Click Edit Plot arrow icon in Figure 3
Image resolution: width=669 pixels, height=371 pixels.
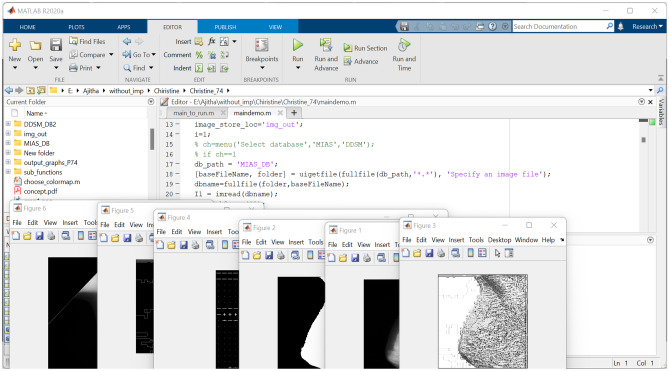point(497,253)
